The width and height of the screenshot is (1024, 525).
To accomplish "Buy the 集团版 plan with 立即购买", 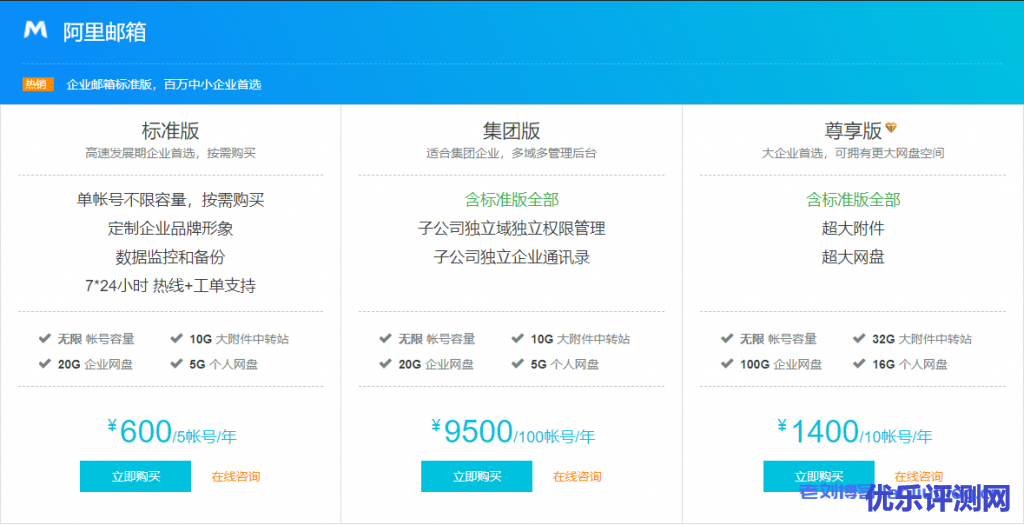I will click(x=477, y=476).
